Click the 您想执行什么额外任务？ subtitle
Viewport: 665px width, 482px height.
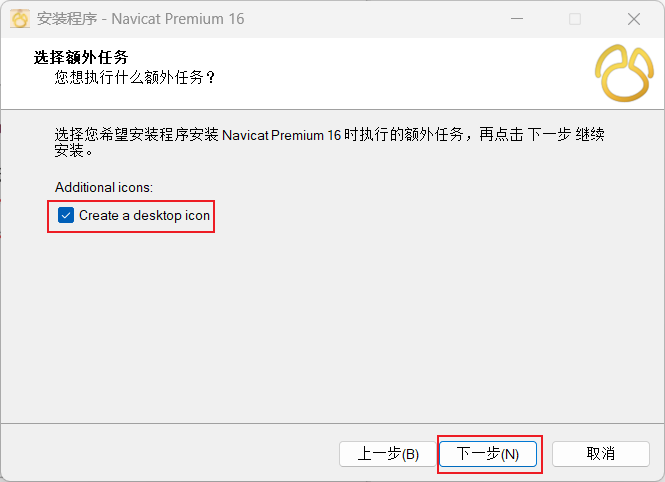135,77
